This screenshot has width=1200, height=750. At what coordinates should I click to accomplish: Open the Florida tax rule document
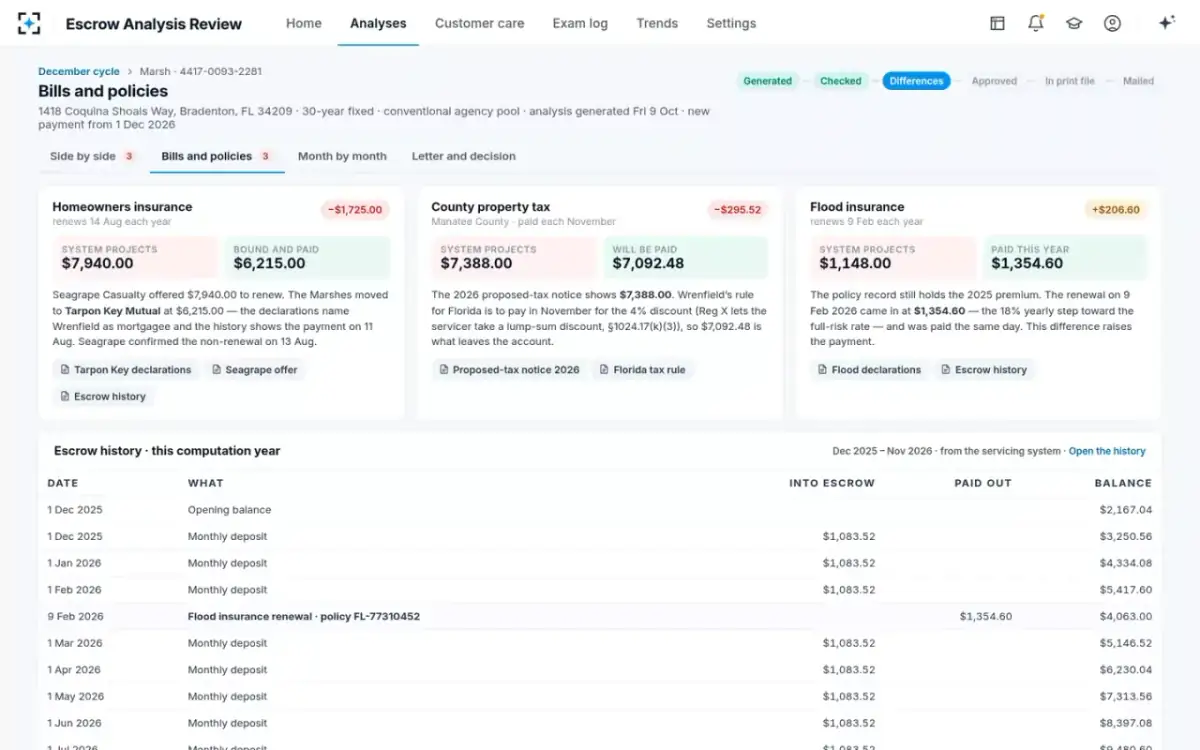coord(643,370)
